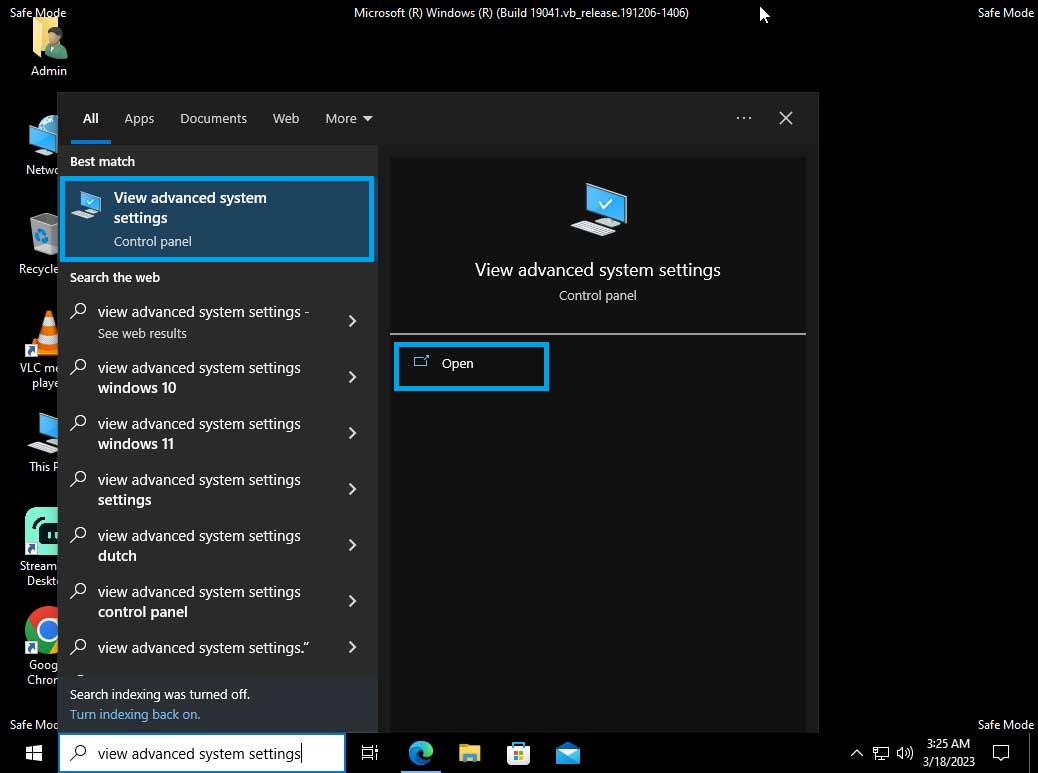
Task: Launch Microsoft Edge from the taskbar
Action: tap(421, 753)
